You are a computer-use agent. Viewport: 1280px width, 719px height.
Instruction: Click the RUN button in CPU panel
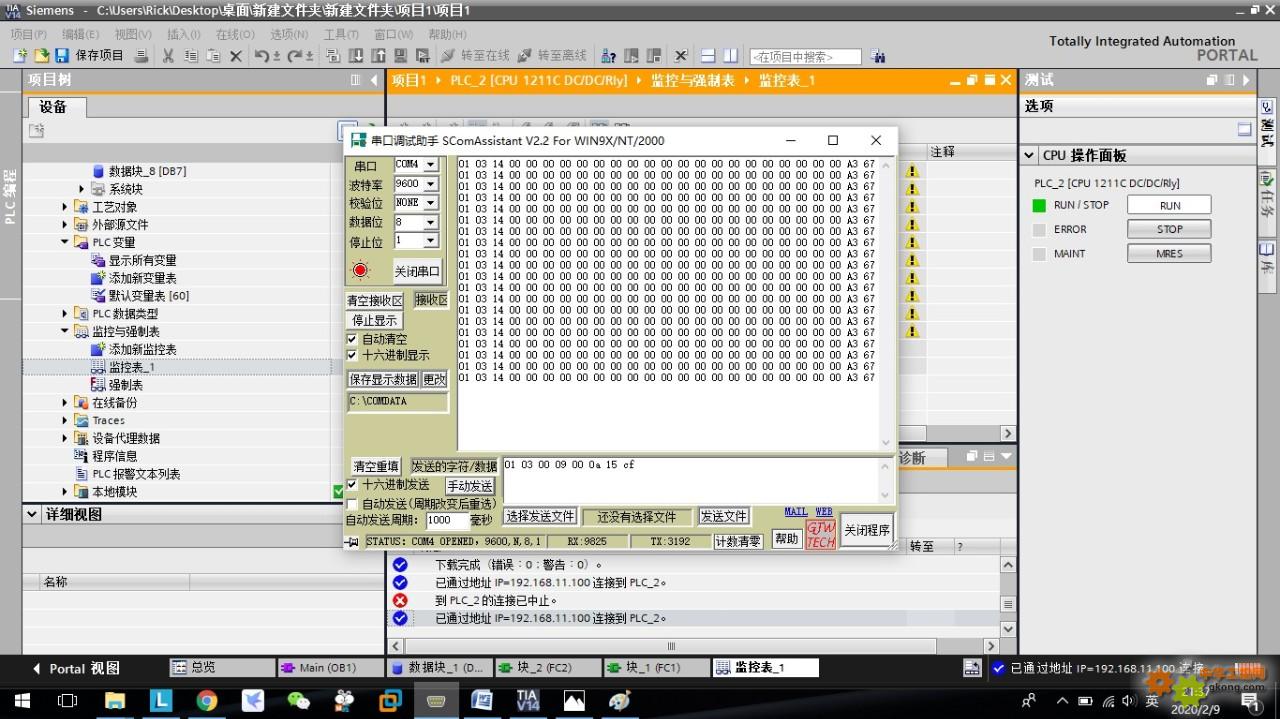click(x=1169, y=205)
